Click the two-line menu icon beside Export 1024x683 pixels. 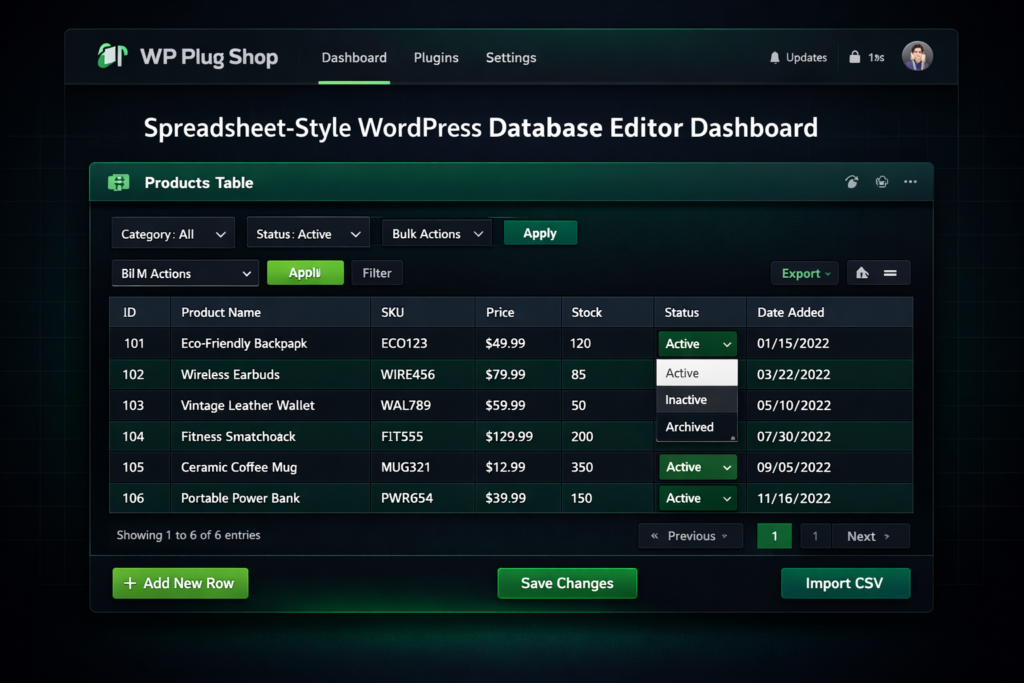(x=890, y=273)
